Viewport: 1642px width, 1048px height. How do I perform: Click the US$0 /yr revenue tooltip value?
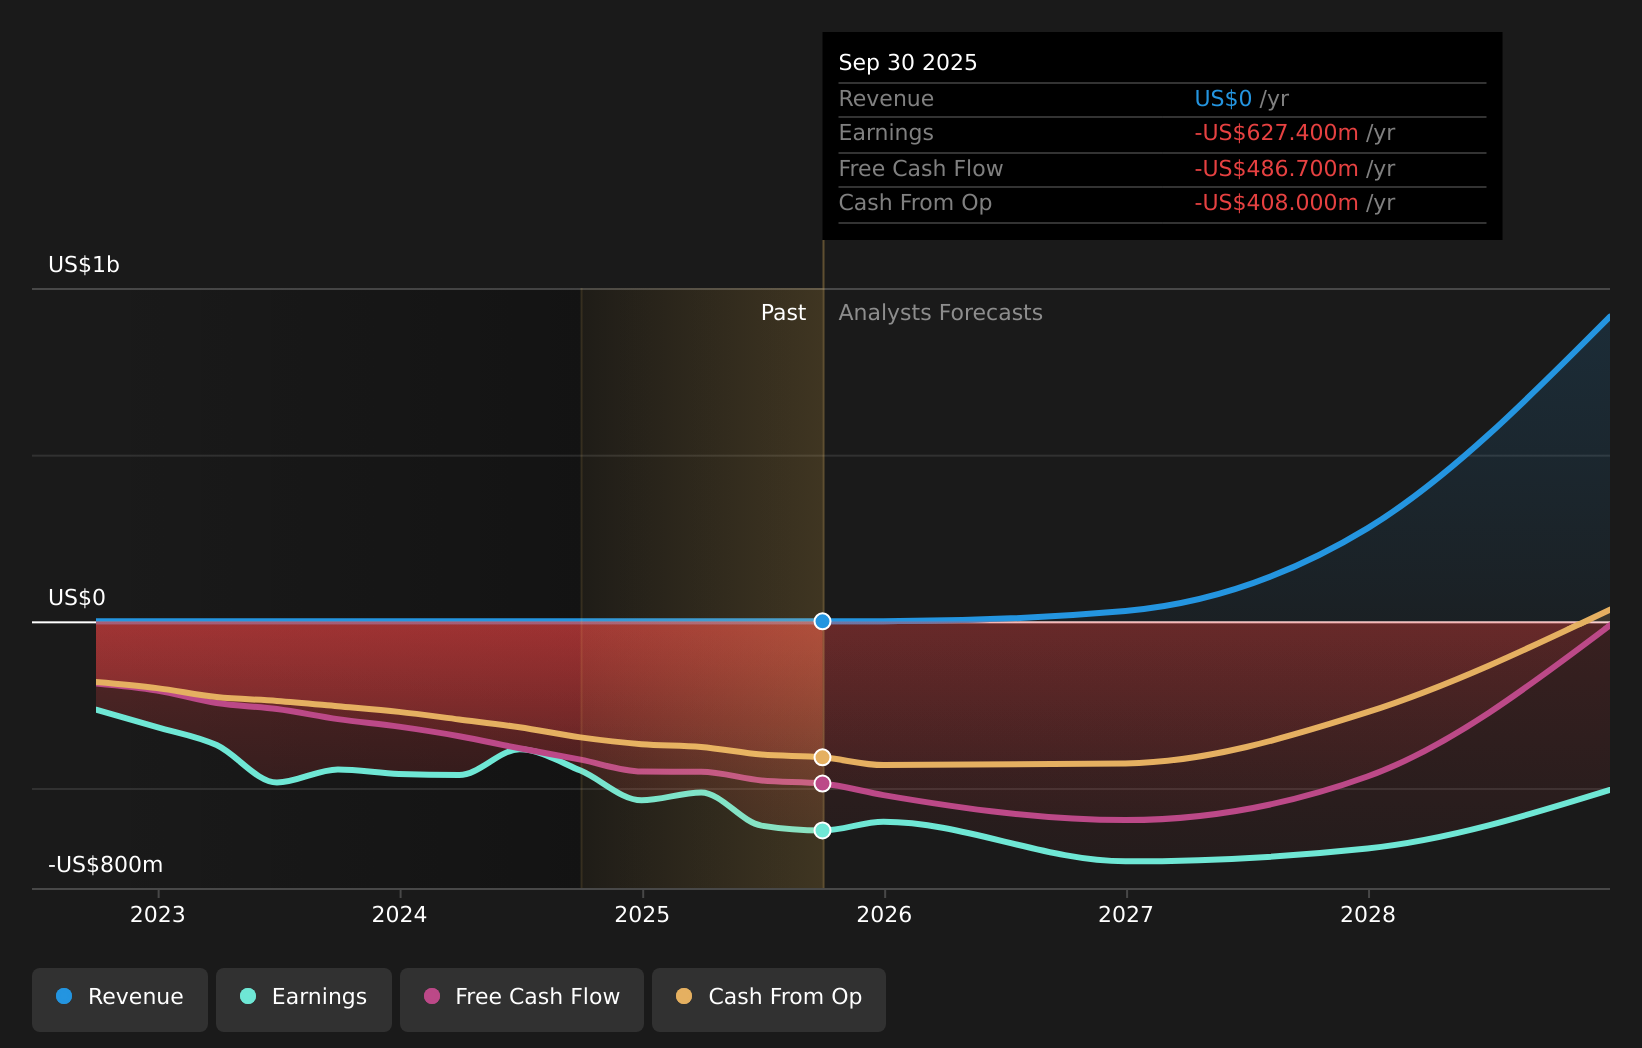pos(1241,99)
